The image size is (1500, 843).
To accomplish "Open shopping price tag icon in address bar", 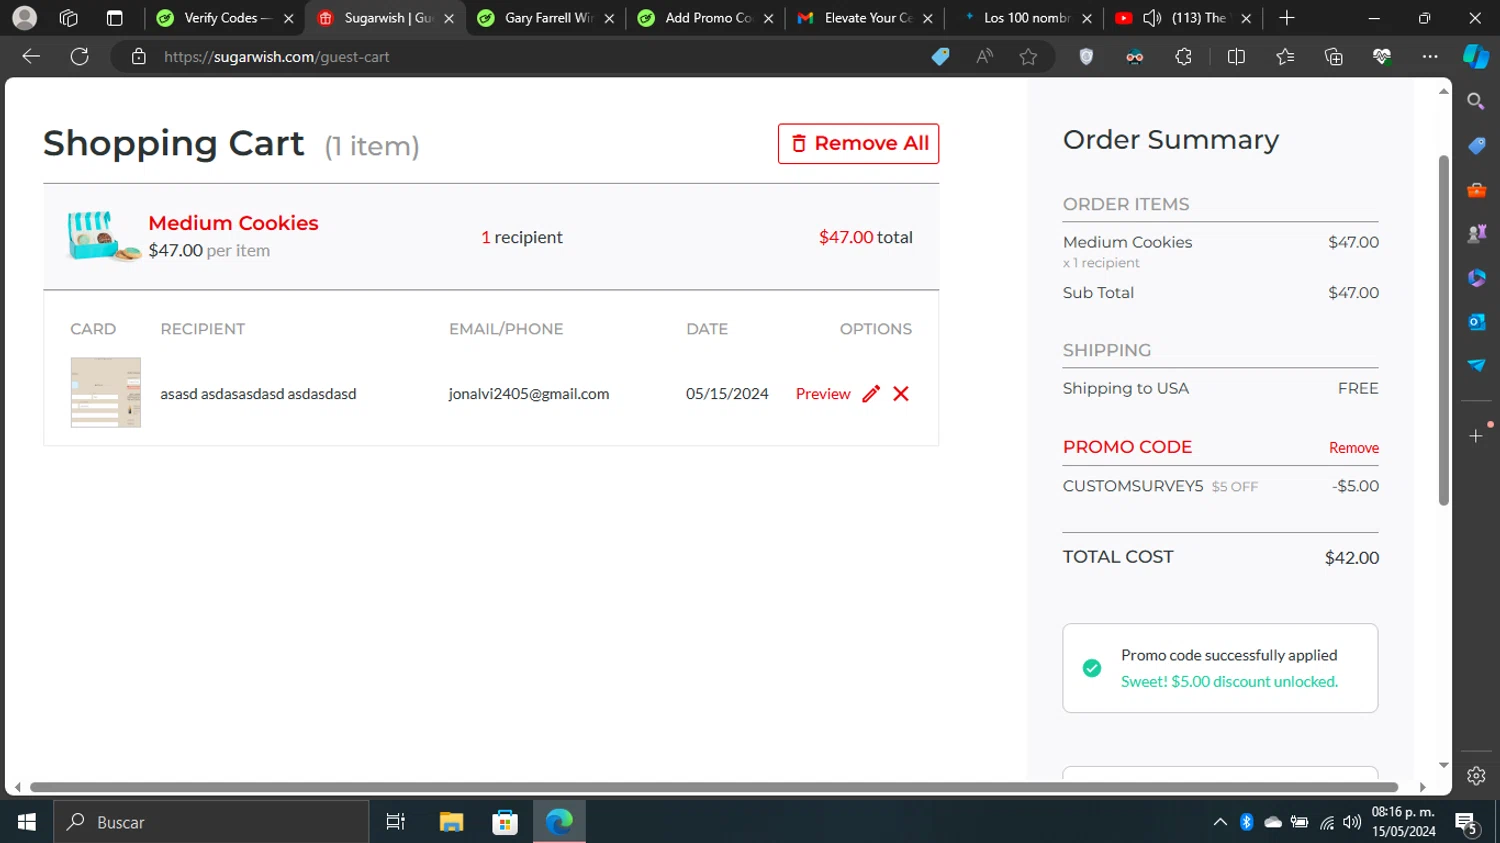I will tap(940, 57).
